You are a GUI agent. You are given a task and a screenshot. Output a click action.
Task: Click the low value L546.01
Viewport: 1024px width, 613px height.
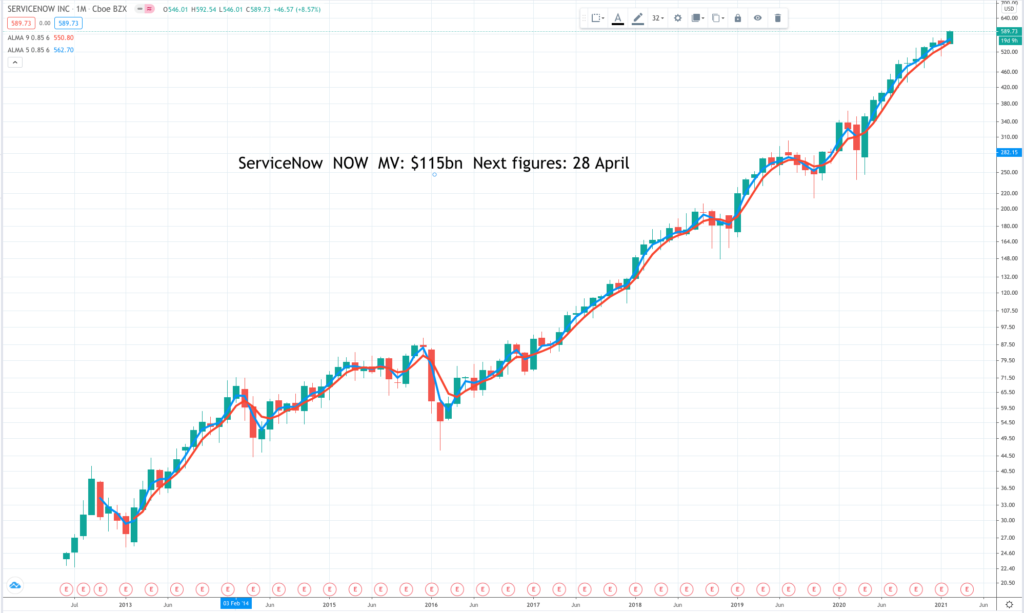(231, 9)
